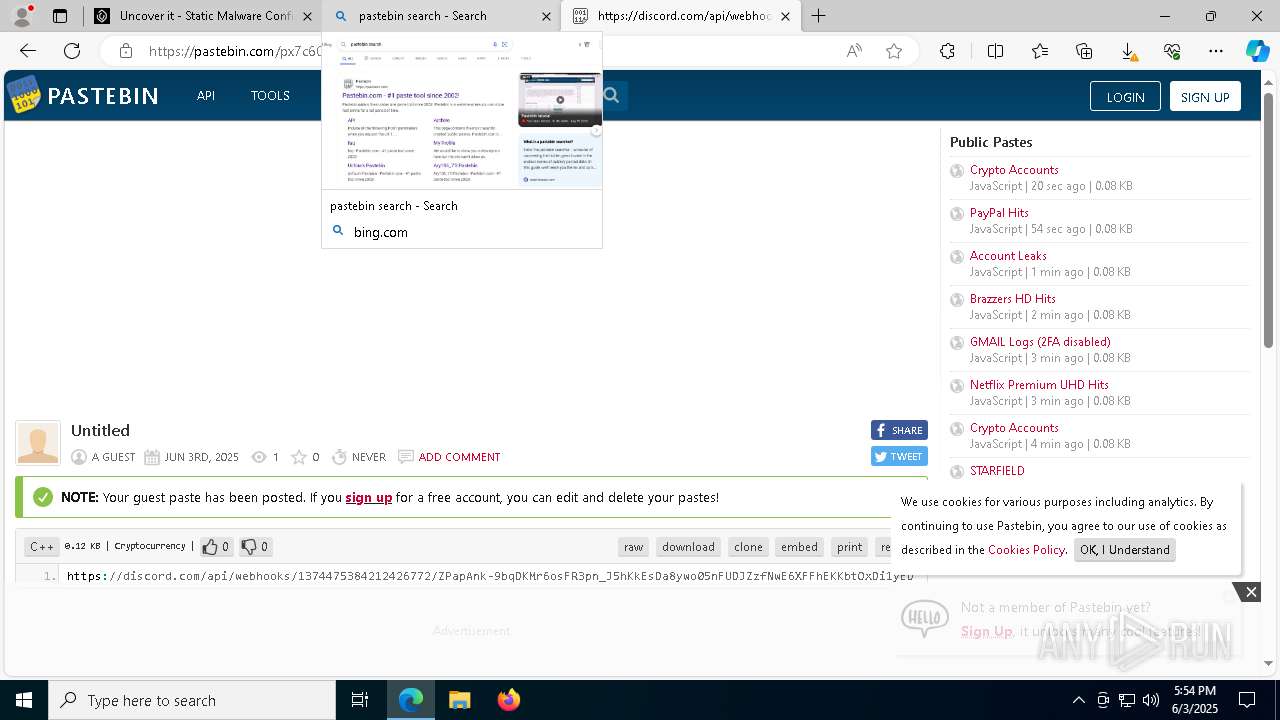Open the Cryptocurrency category link
Screen dimensions: 1280x720
pos(150,546)
